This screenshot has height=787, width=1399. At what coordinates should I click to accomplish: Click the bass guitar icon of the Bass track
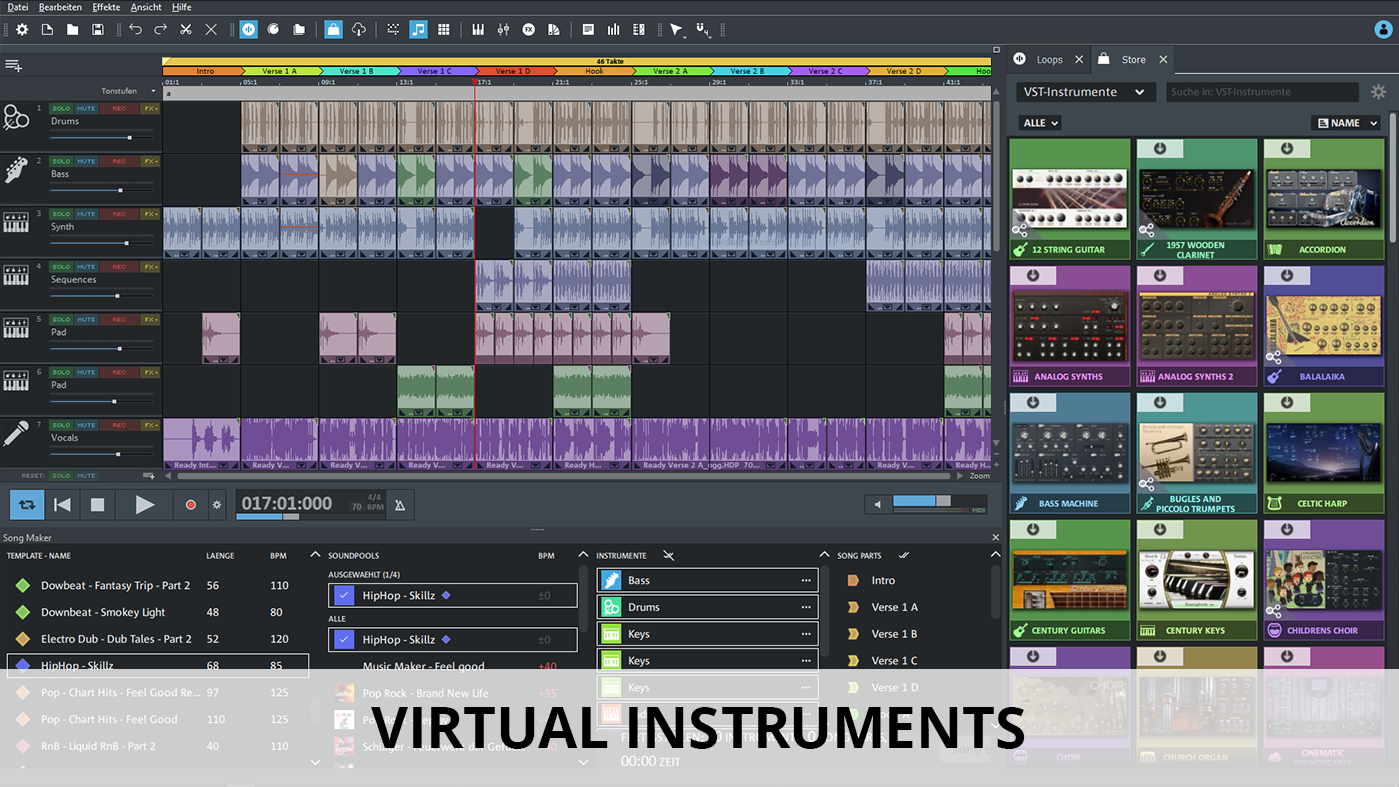point(16,170)
